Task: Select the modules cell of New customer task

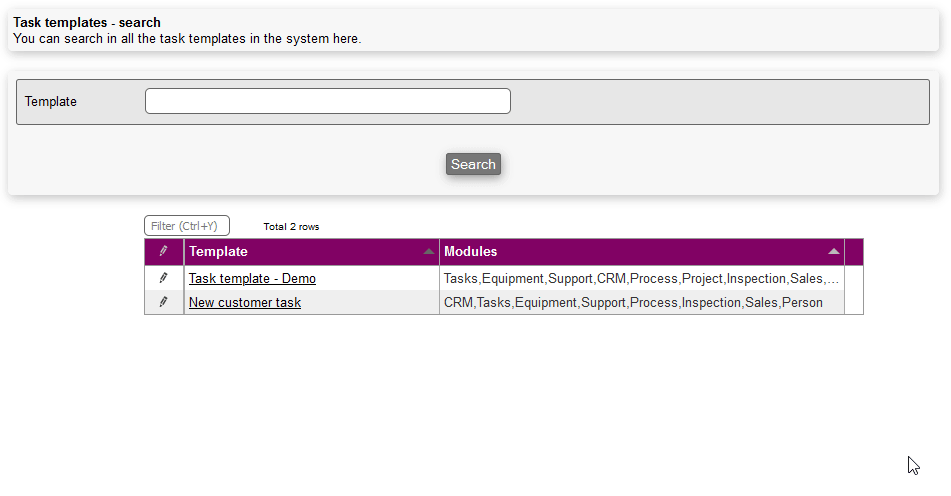Action: click(x=633, y=303)
